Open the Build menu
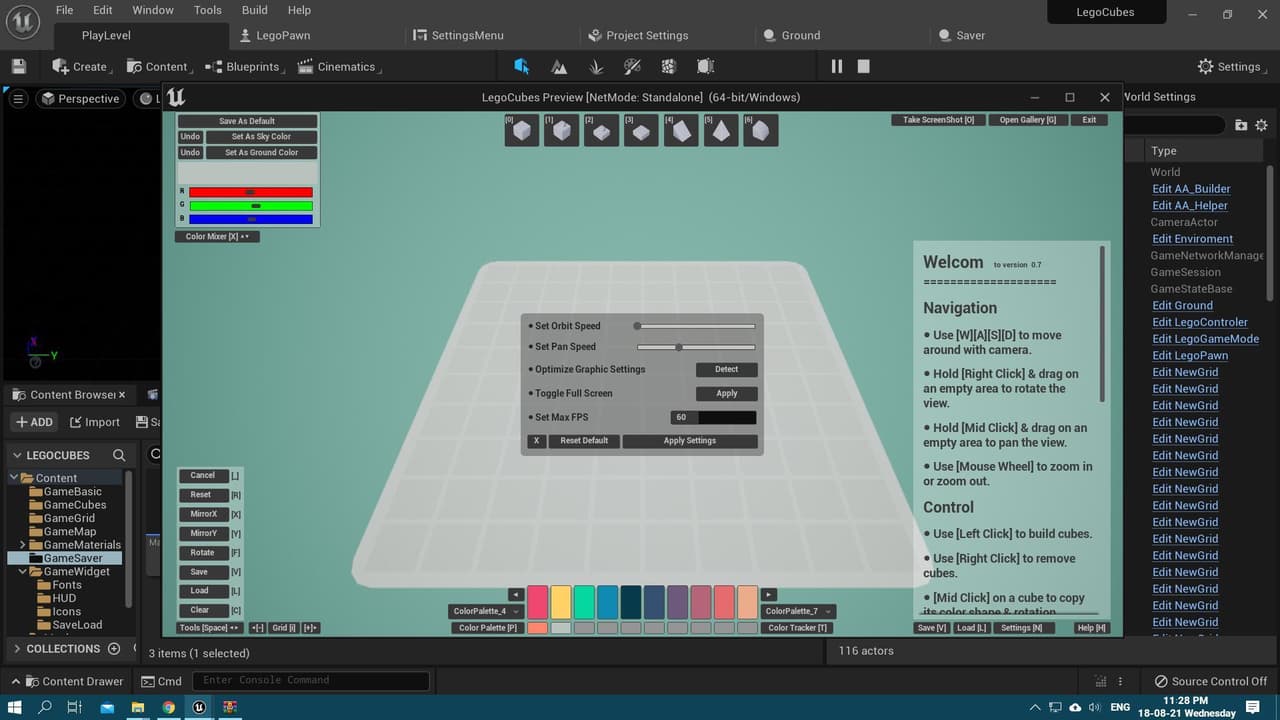Viewport: 1280px width, 720px height. pyautogui.click(x=255, y=10)
